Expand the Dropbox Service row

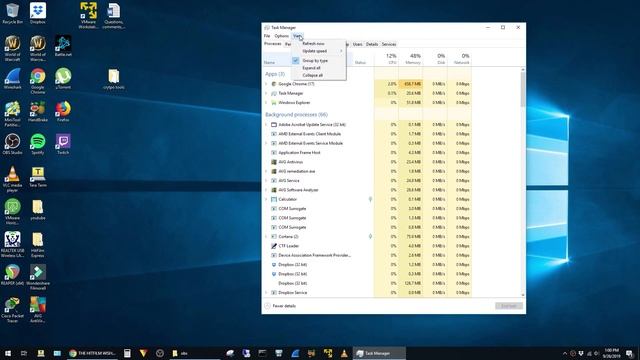[x=267, y=293]
